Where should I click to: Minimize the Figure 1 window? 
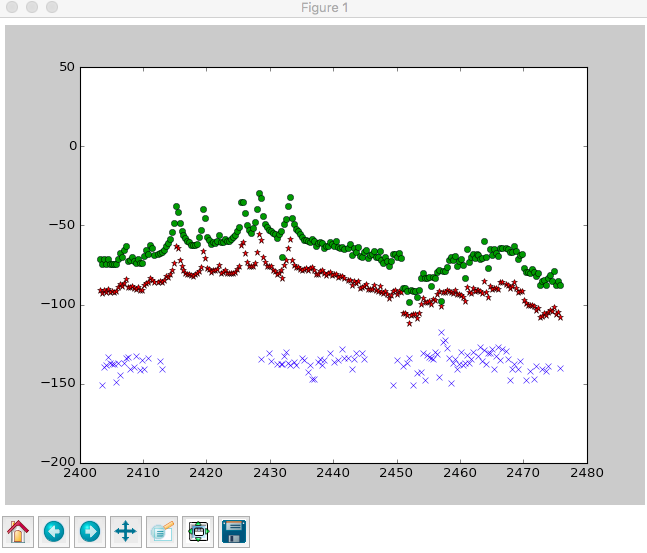(32, 8)
